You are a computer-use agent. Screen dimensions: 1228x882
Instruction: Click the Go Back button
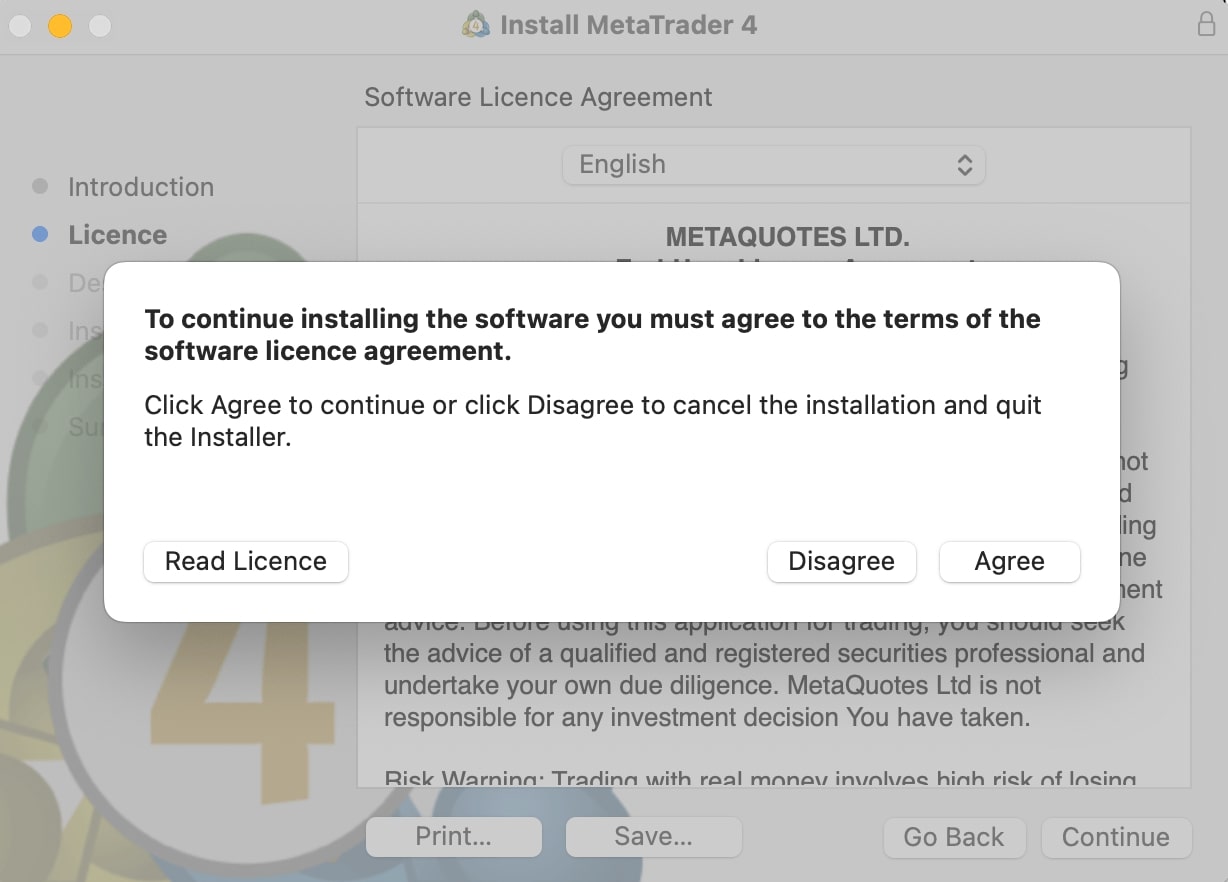954,837
